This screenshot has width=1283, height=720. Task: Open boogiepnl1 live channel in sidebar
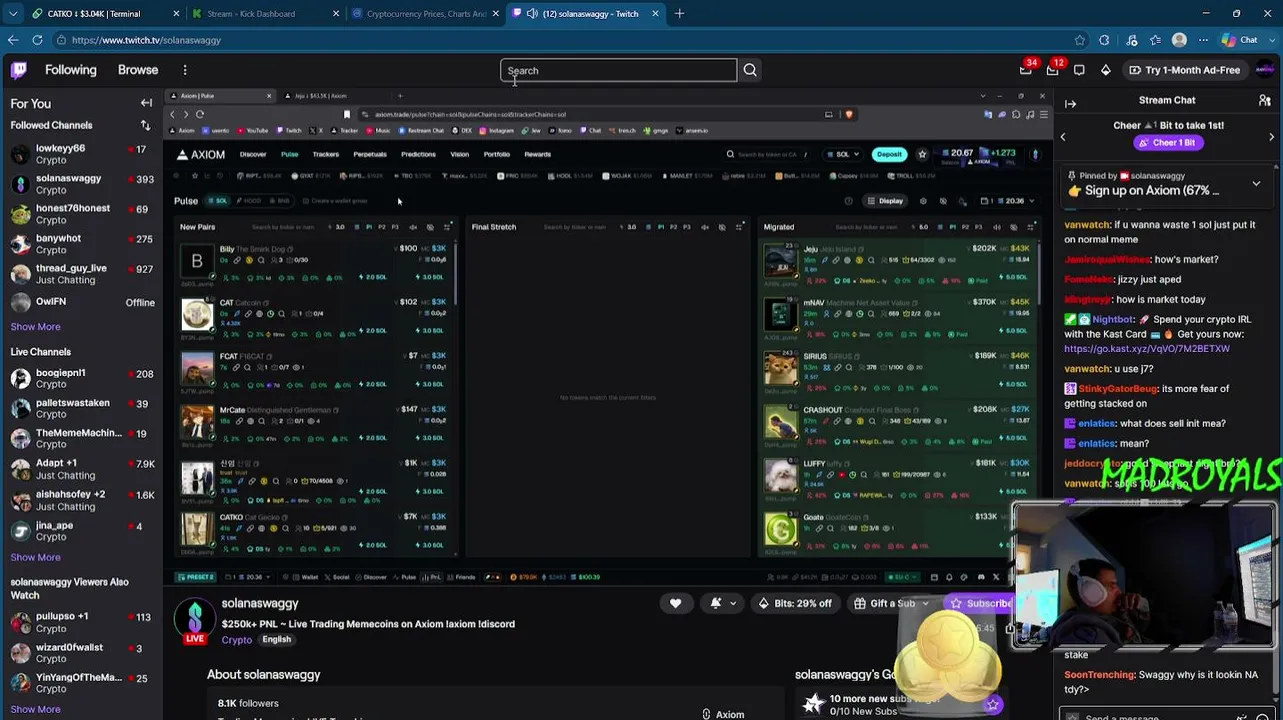click(x=82, y=379)
